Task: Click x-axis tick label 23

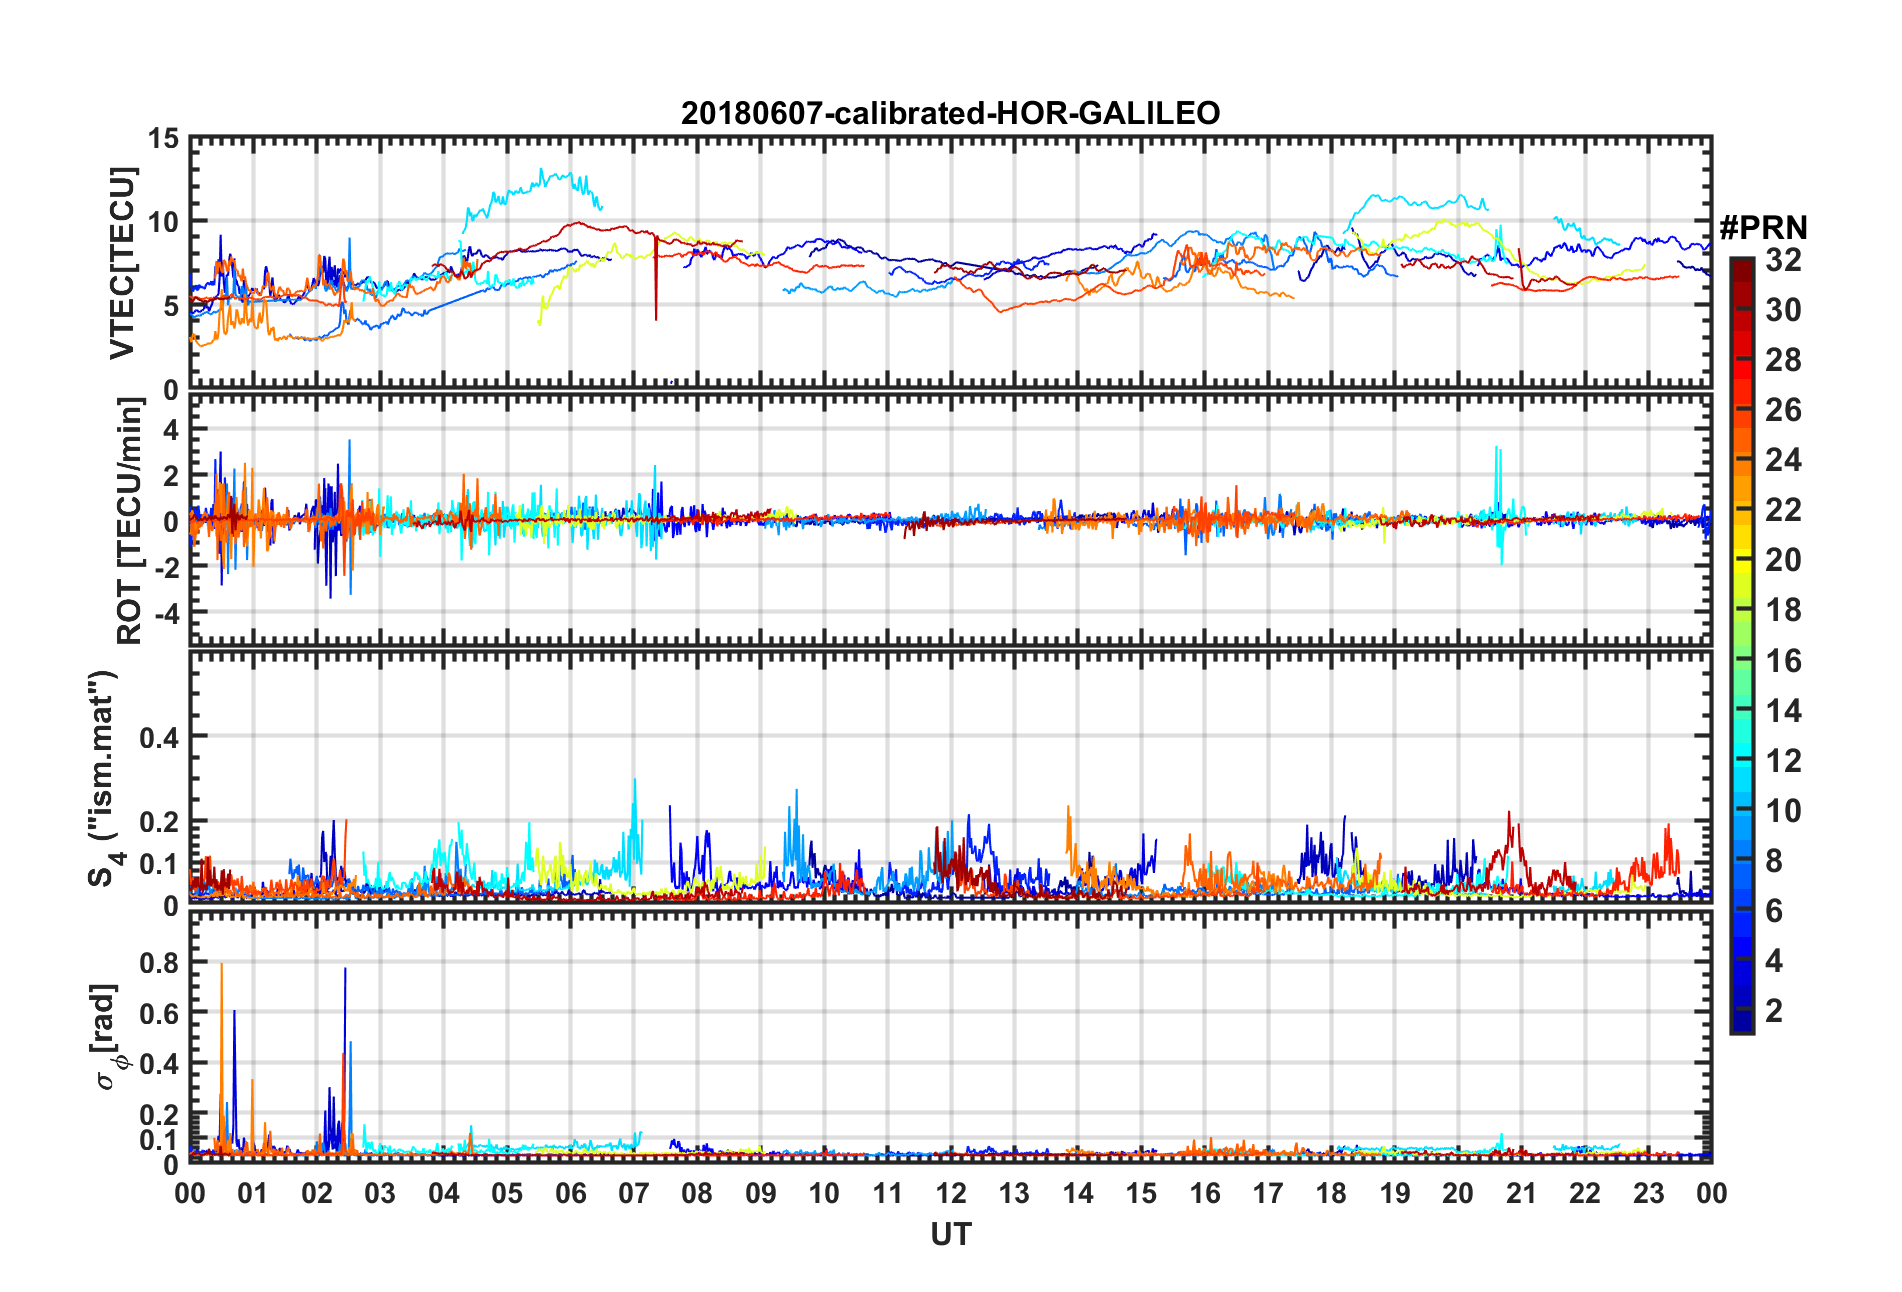Action: 1648,1193
